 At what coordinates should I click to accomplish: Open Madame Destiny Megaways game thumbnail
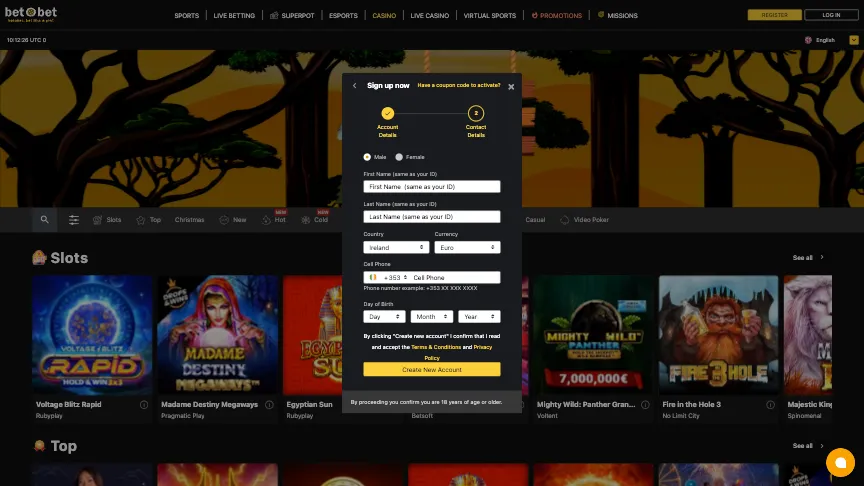[218, 336]
